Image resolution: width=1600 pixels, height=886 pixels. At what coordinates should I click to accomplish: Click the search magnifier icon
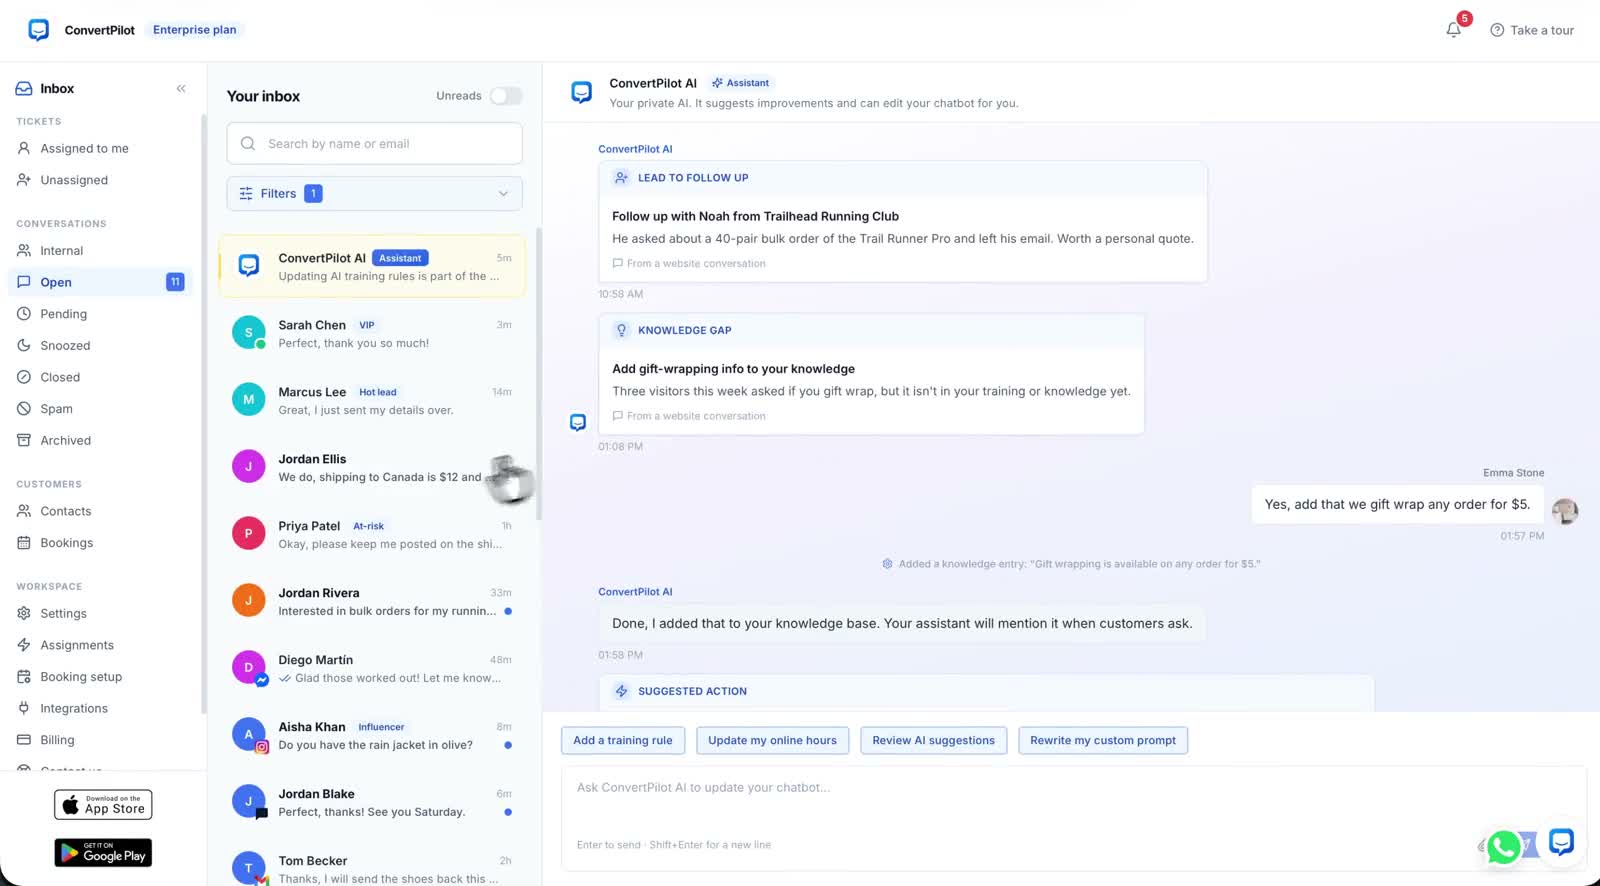[x=248, y=144]
